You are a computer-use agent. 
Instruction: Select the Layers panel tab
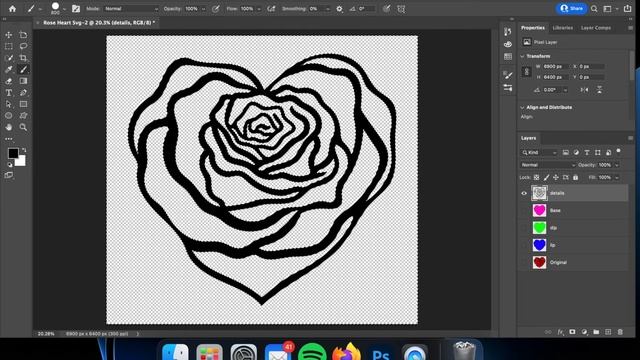coord(528,138)
